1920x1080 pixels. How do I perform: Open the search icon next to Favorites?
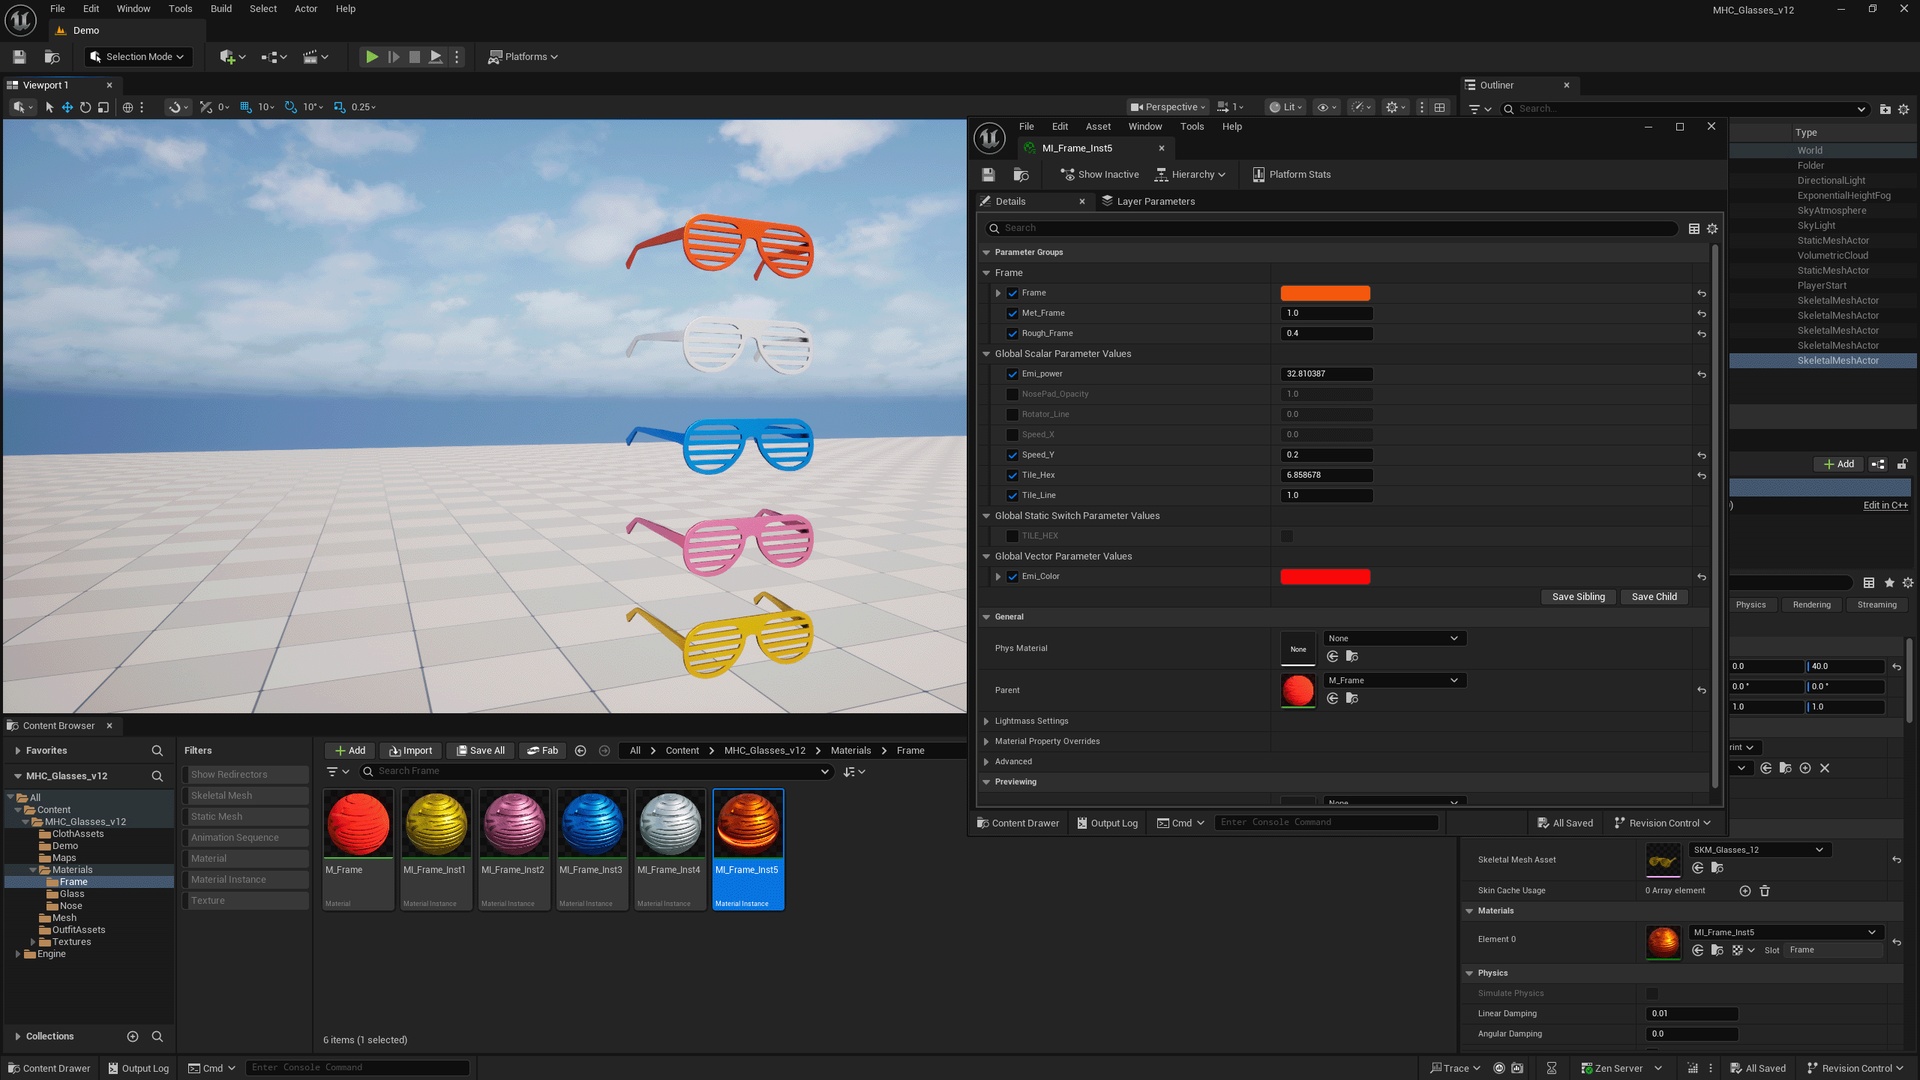click(157, 750)
